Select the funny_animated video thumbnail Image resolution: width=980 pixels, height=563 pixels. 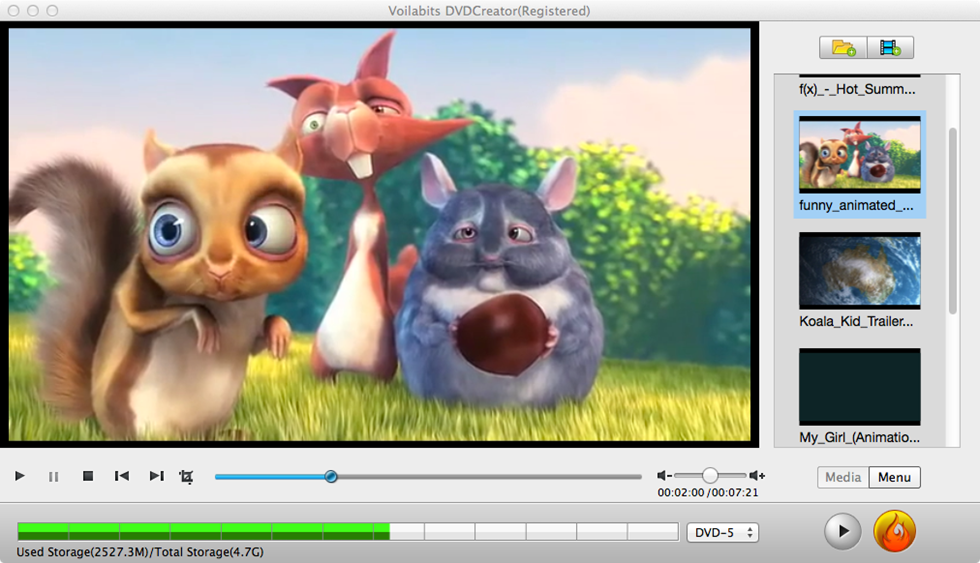click(x=859, y=154)
